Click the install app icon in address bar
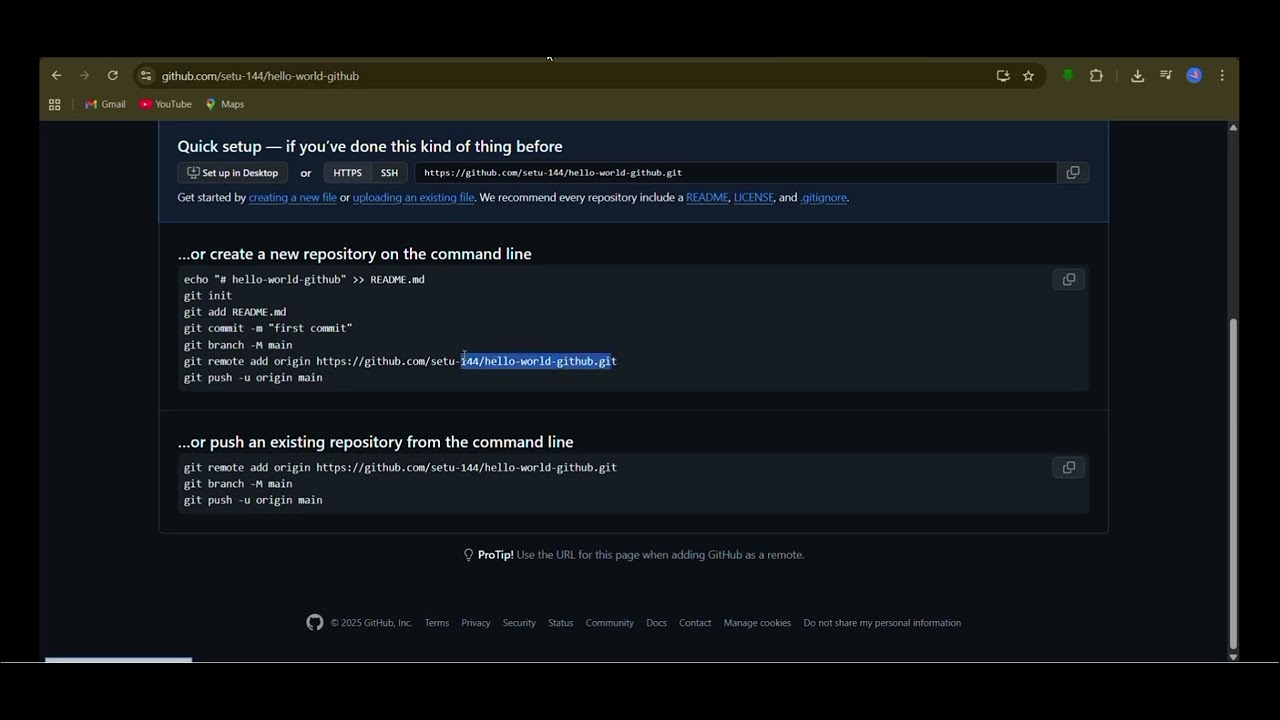 coord(1003,76)
